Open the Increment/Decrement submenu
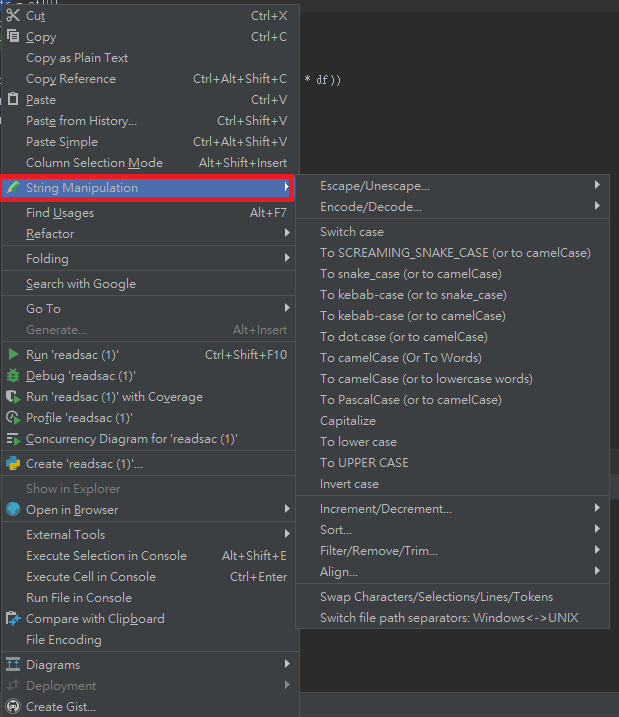The width and height of the screenshot is (619, 717). click(x=386, y=509)
